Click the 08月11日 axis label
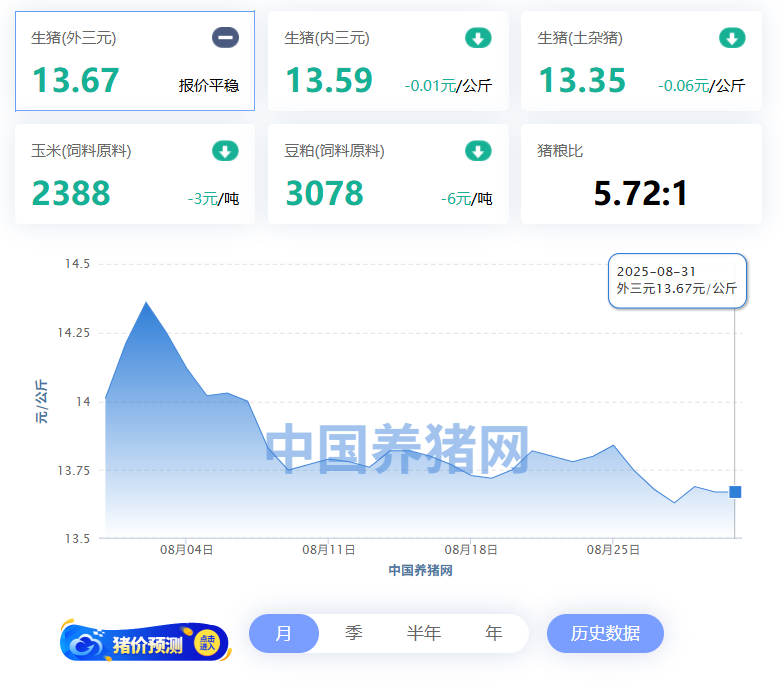784x694 pixels. pos(328,550)
